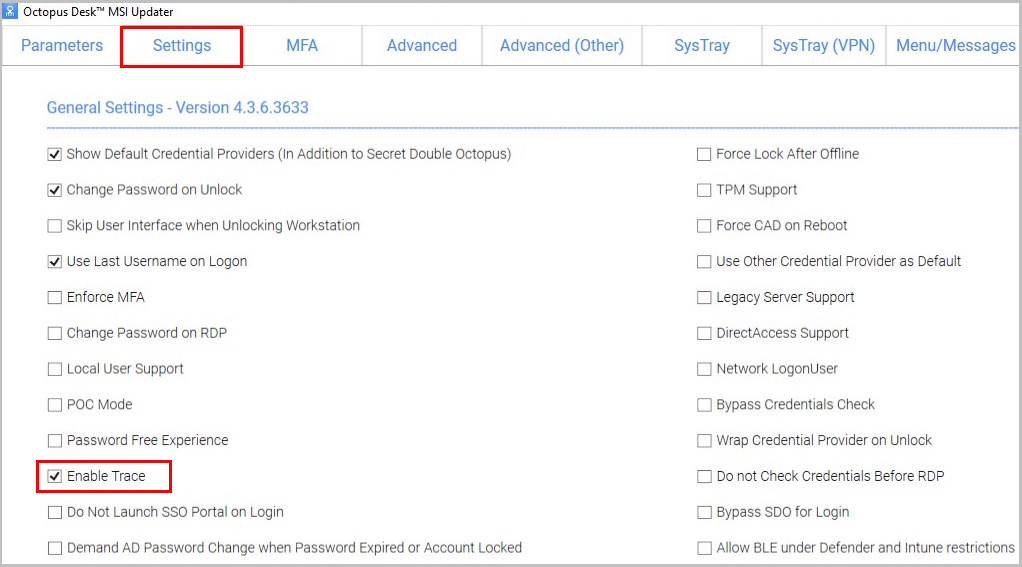Go to the Advanced (Other) tab
Screen dimensions: 1022x567
click(562, 46)
